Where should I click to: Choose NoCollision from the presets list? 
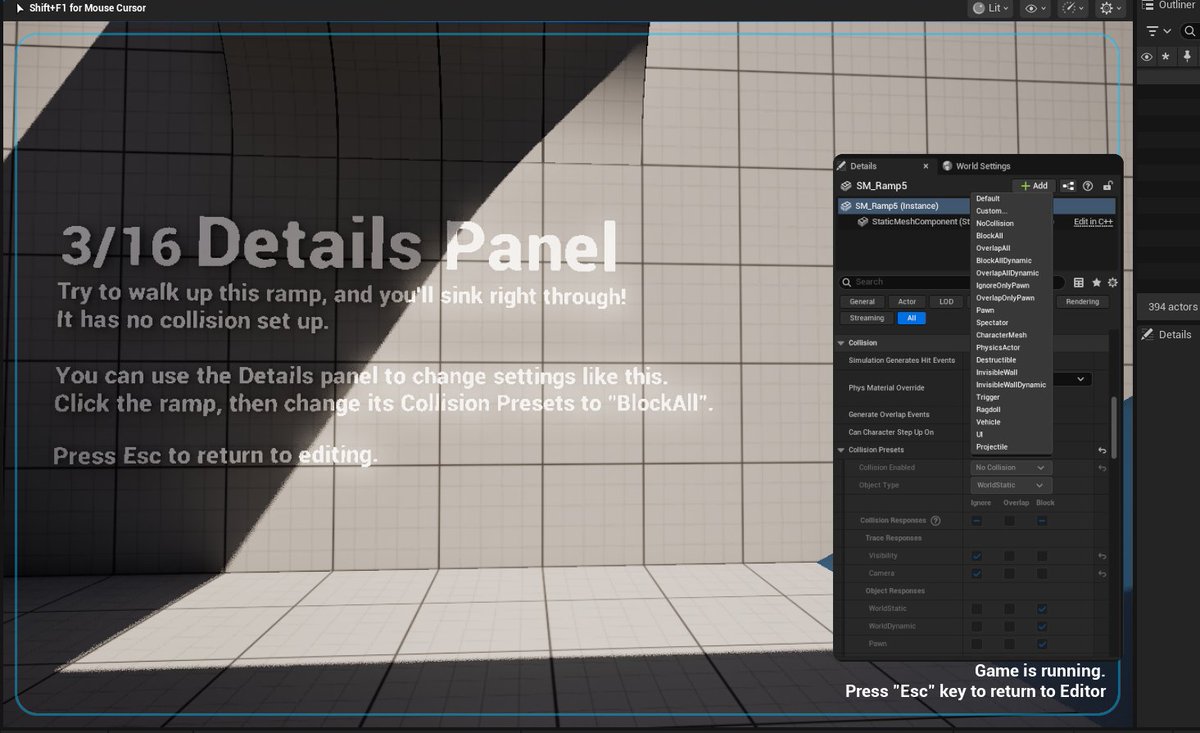click(995, 223)
